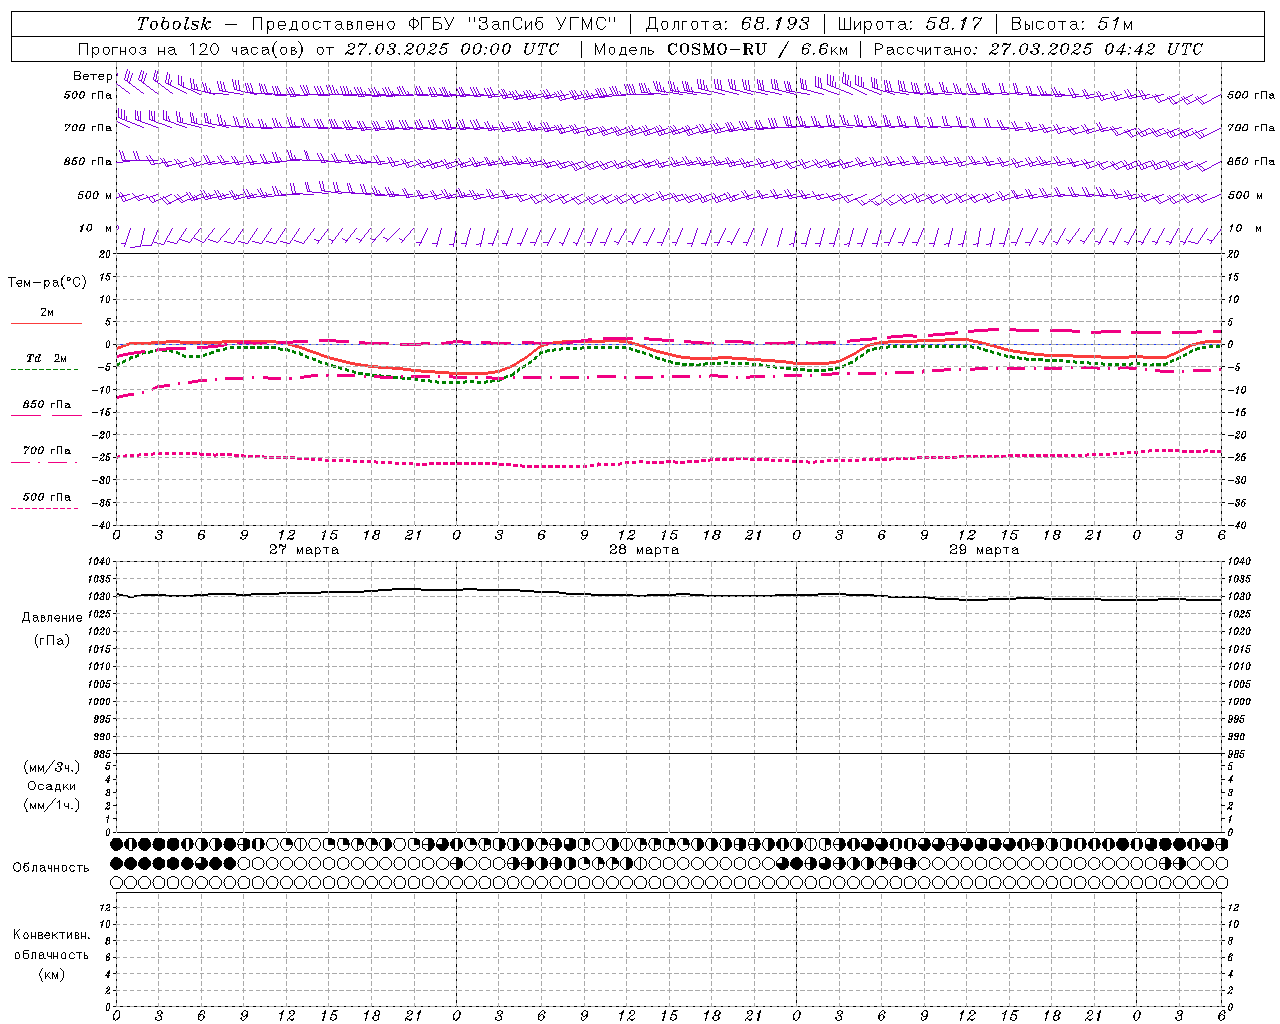Click the left 500 гПа wind level label
1280x1024 pixels.
point(88,95)
